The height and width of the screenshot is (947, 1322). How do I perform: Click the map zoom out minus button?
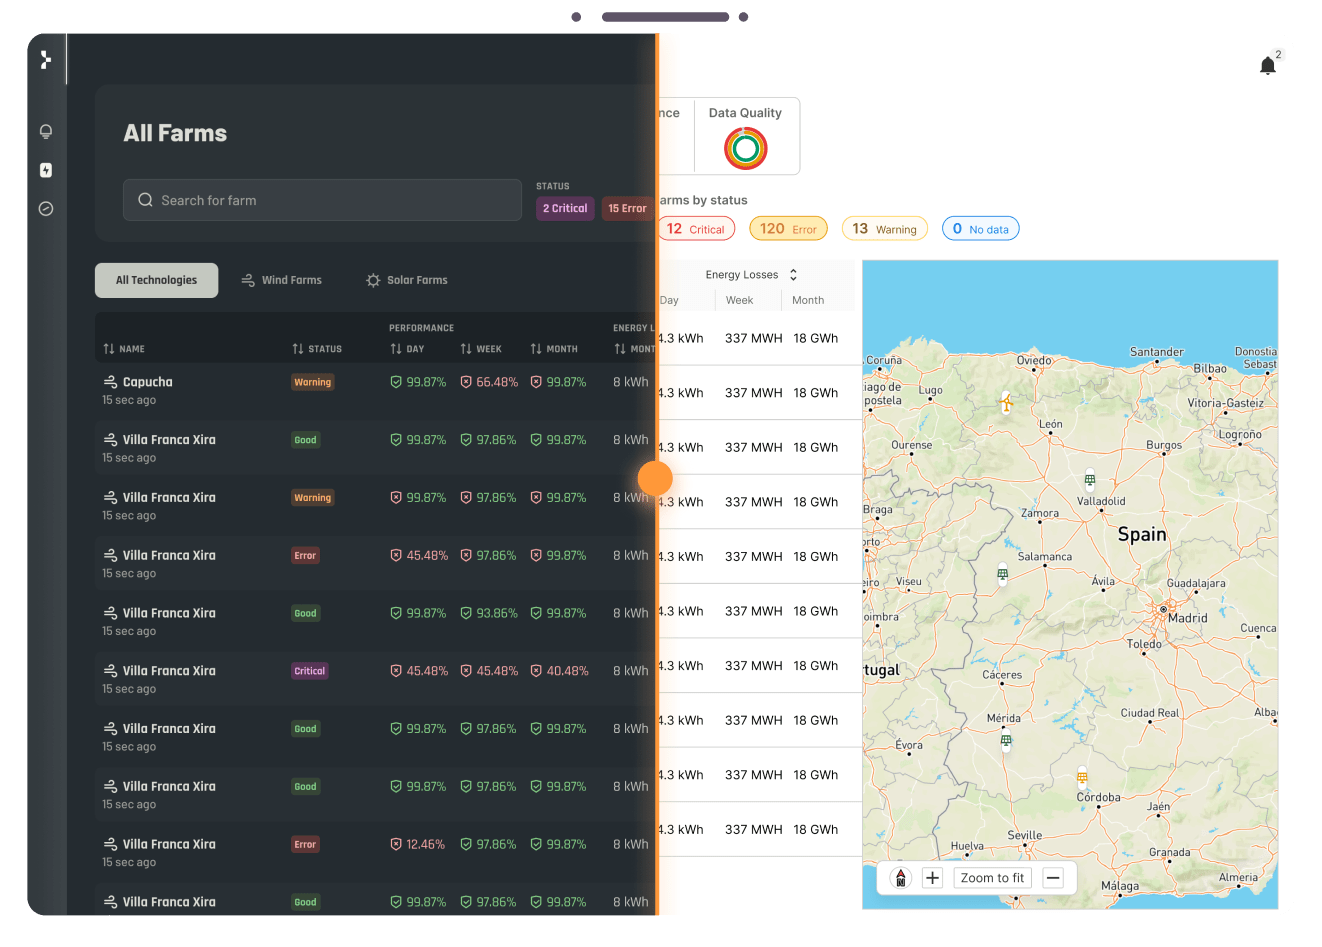(1053, 878)
